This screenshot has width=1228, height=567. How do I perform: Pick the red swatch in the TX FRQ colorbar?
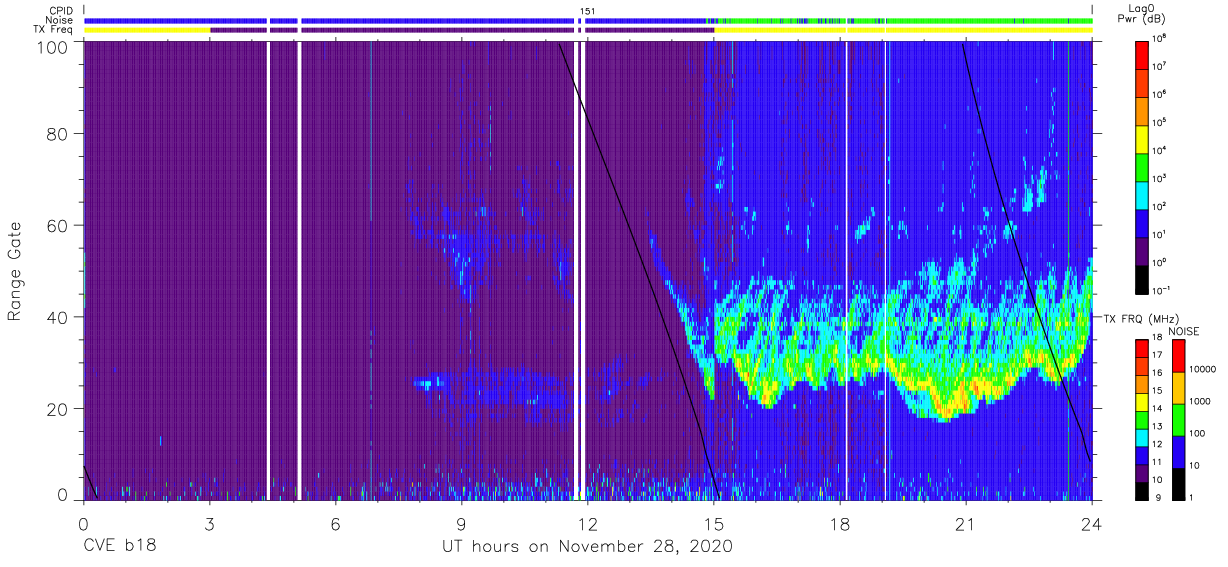1142,349
